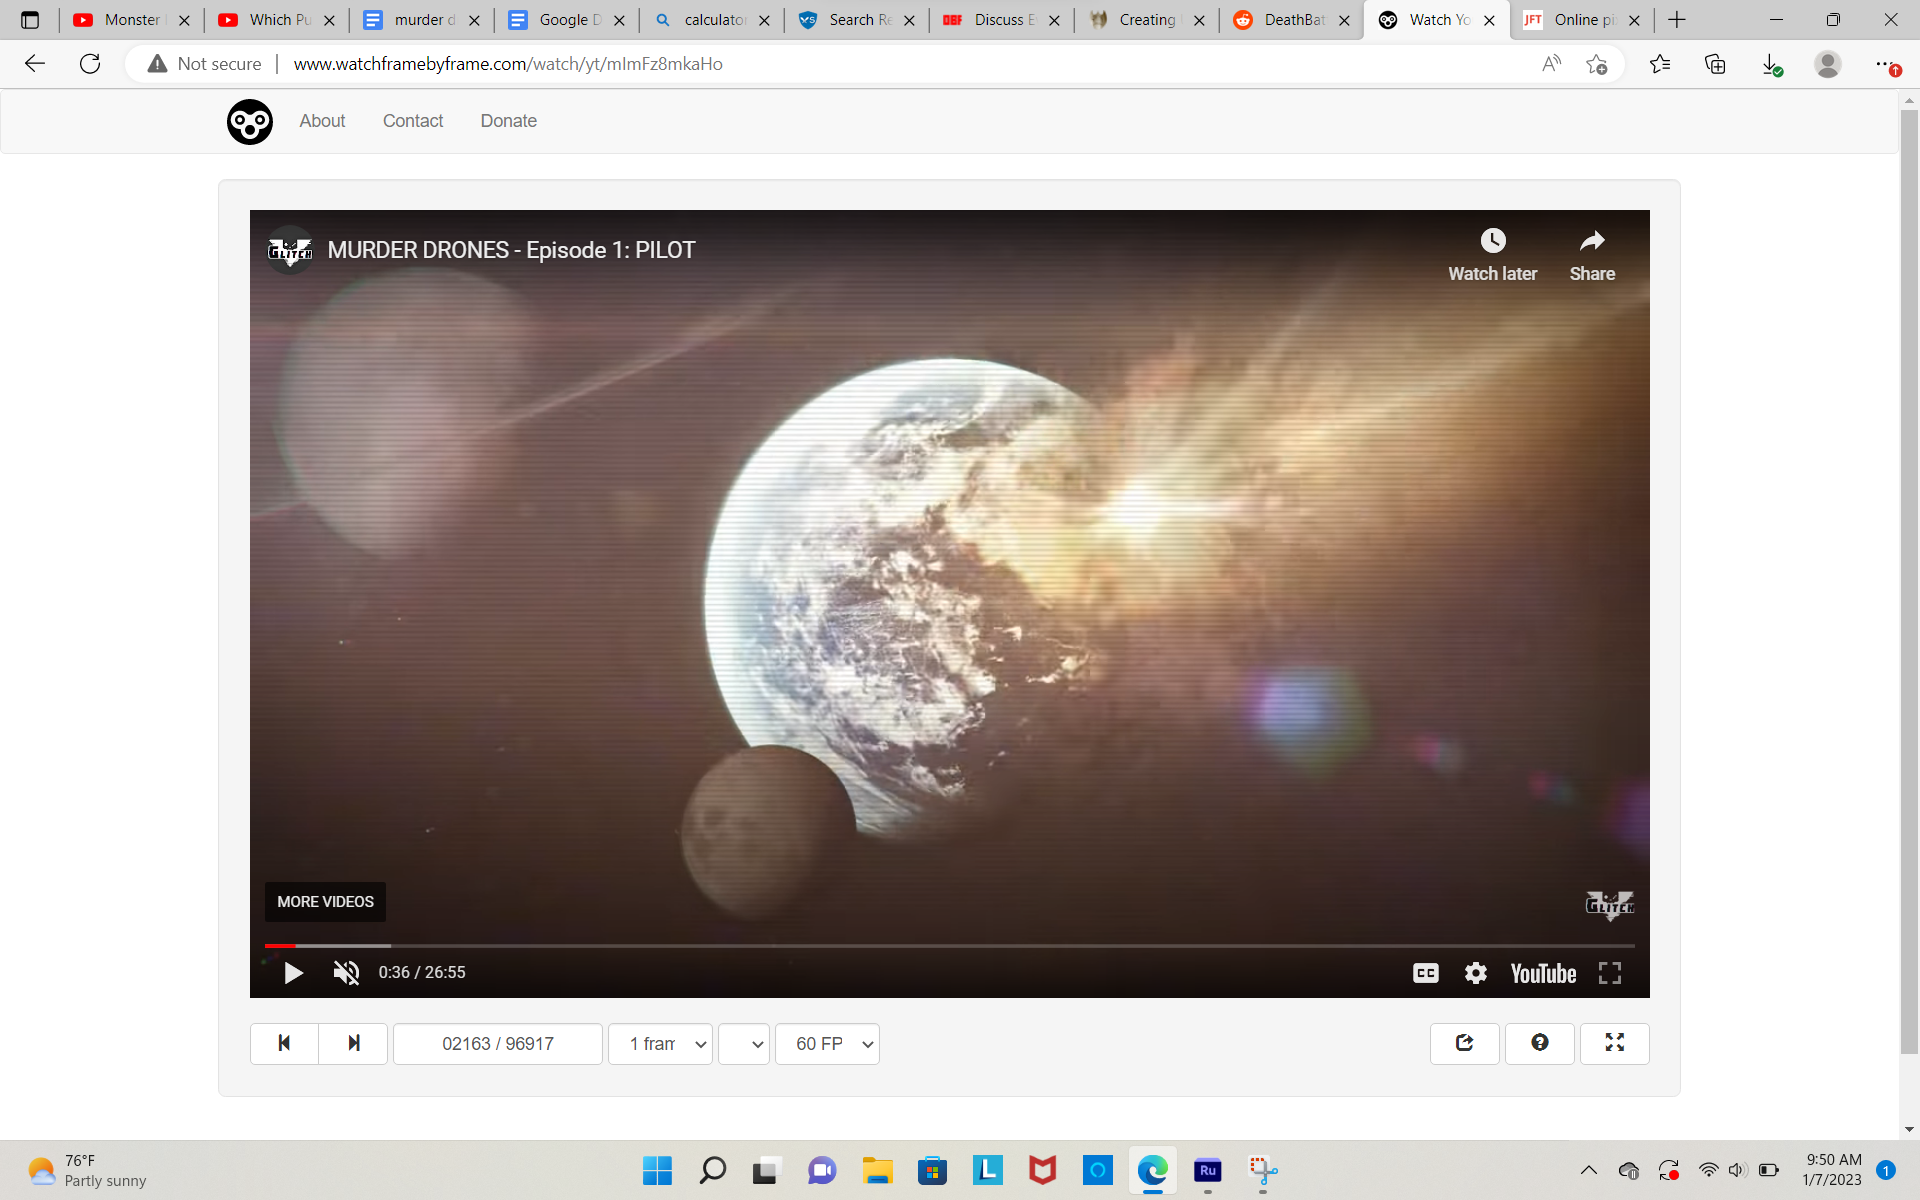Open the Snipping Tool in taskbar
The width and height of the screenshot is (1920, 1200).
[1262, 1170]
